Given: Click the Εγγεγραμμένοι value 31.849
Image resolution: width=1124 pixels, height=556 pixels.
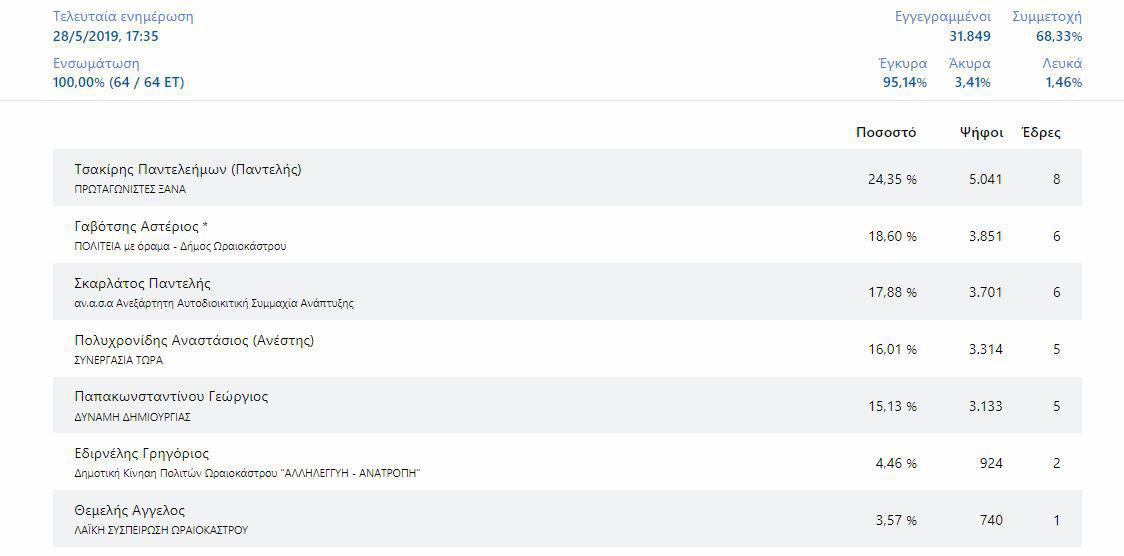Looking at the screenshot, I should click(x=969, y=37).
